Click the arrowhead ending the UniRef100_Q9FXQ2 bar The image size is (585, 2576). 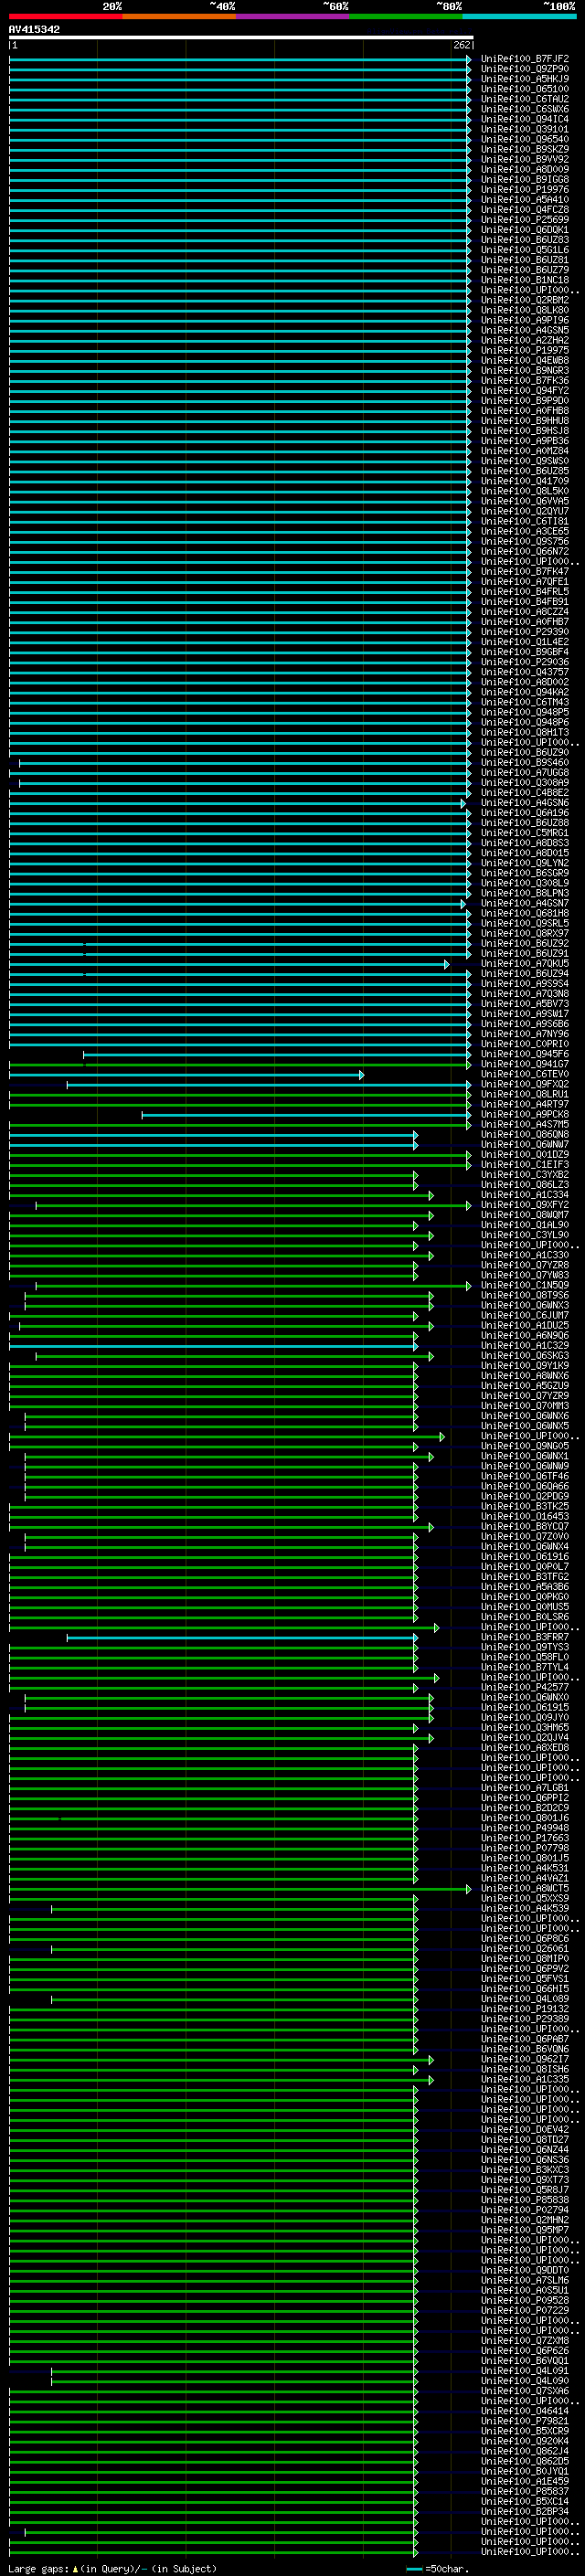point(468,1085)
